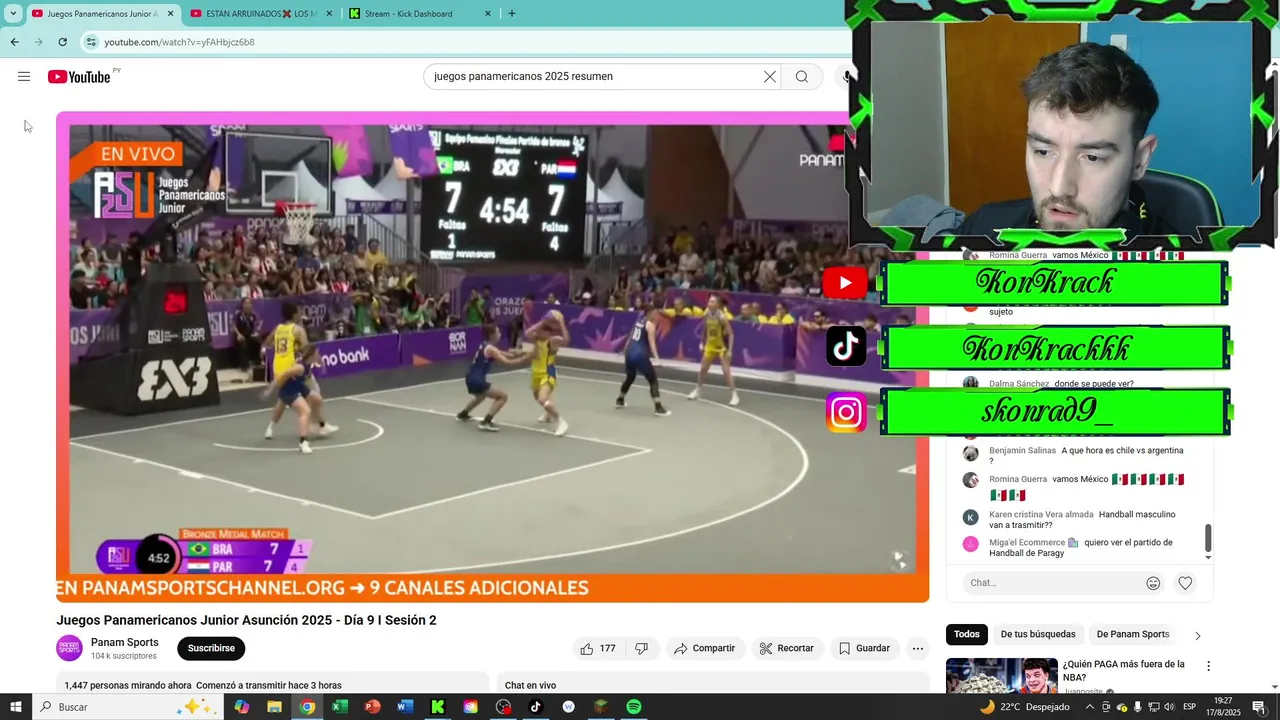
Task: Click the Compartir share button
Action: point(704,649)
